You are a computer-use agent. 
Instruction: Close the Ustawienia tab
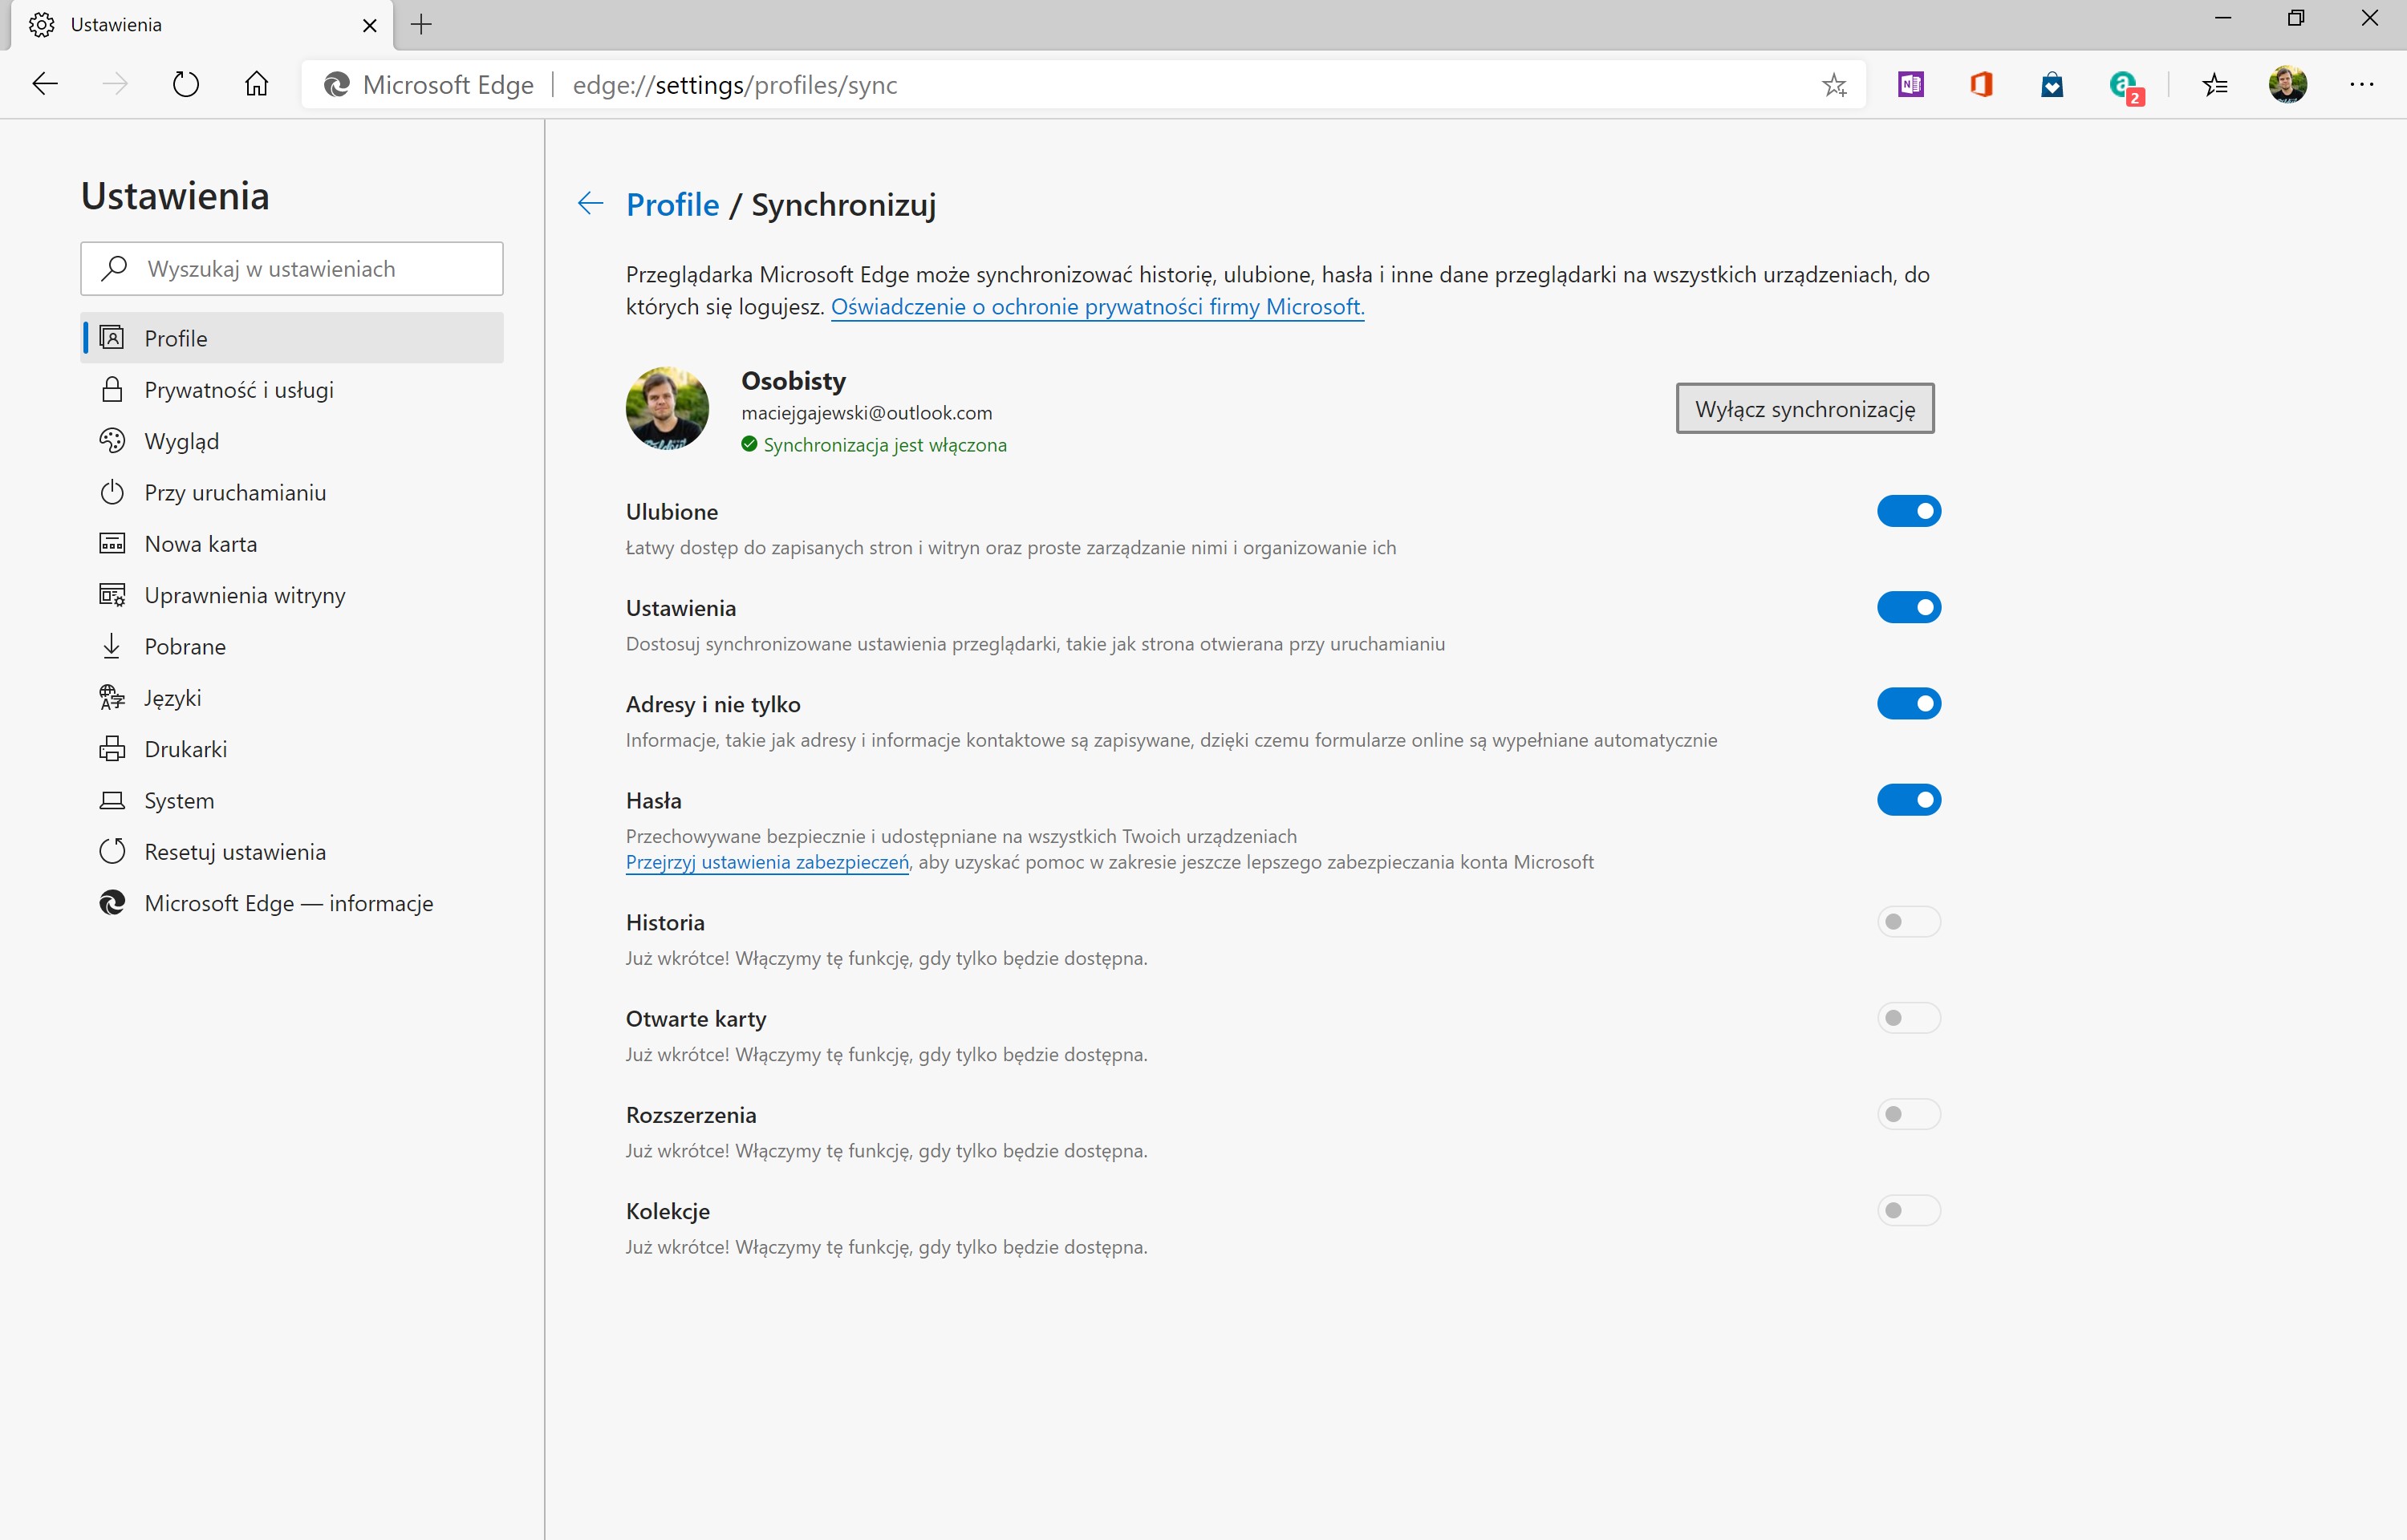pos(370,25)
